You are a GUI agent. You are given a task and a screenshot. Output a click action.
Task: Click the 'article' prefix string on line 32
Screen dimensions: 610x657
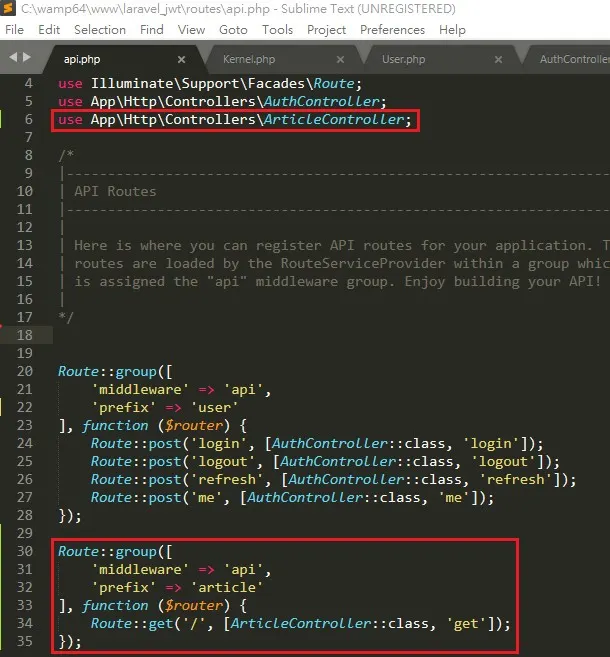227,587
